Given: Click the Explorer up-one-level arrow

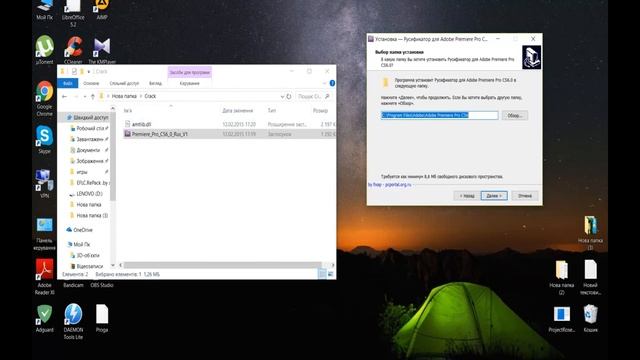Looking at the screenshot, I should [x=93, y=96].
